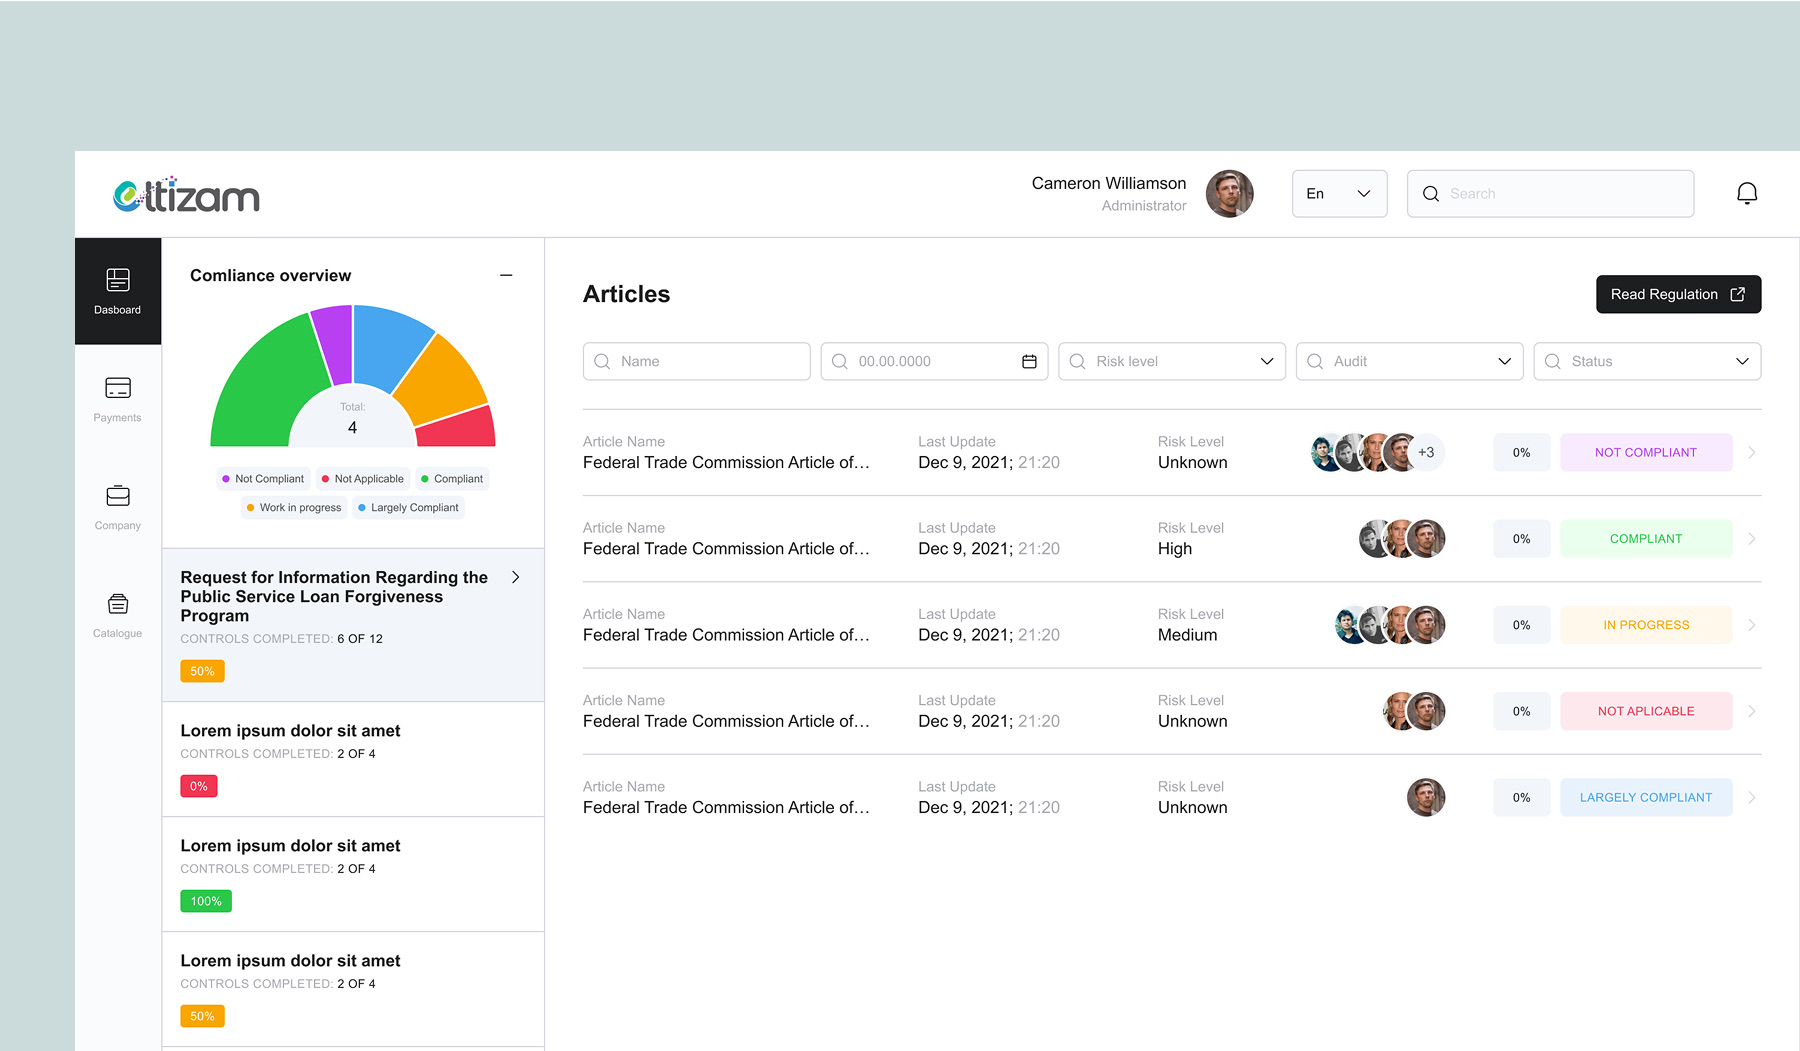Collapse the Compliance overview panel
The height and width of the screenshot is (1051, 1800).
(x=507, y=274)
